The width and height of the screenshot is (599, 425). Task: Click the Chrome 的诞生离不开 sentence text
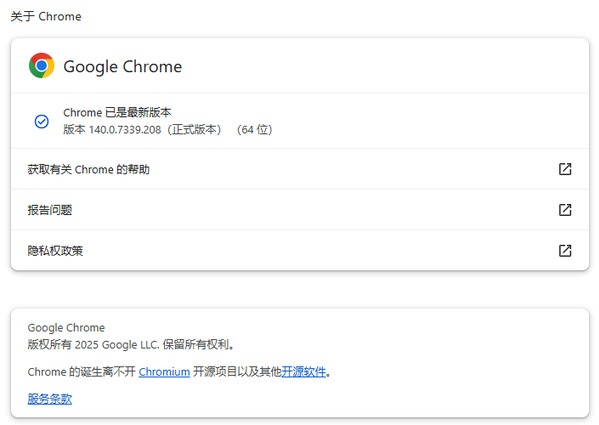pyautogui.click(x=82, y=372)
